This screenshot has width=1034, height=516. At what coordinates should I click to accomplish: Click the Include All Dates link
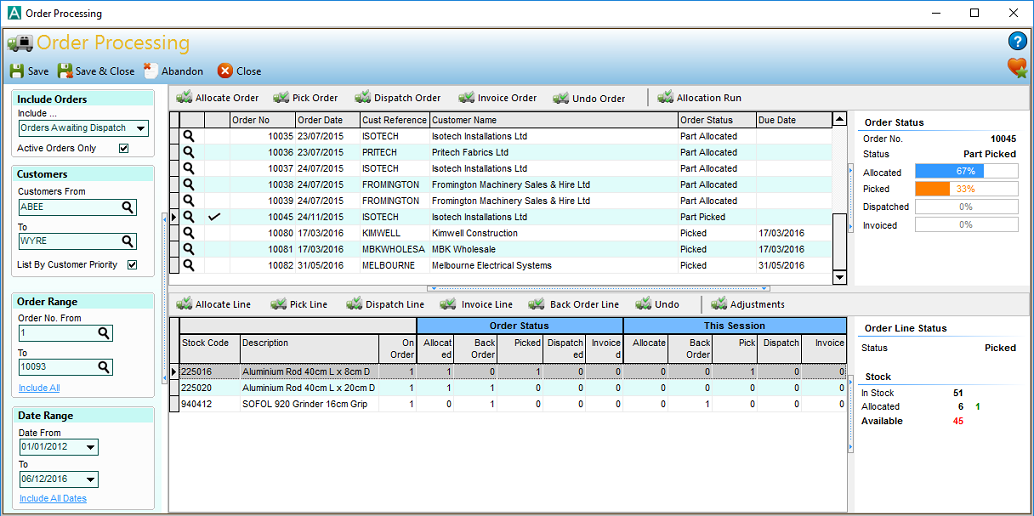[53, 498]
